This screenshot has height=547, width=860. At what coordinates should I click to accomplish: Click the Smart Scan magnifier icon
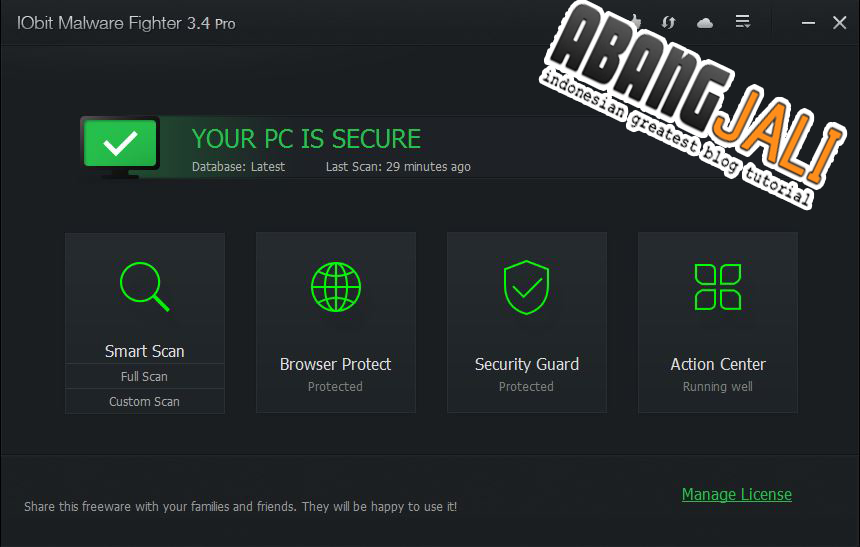tap(144, 286)
